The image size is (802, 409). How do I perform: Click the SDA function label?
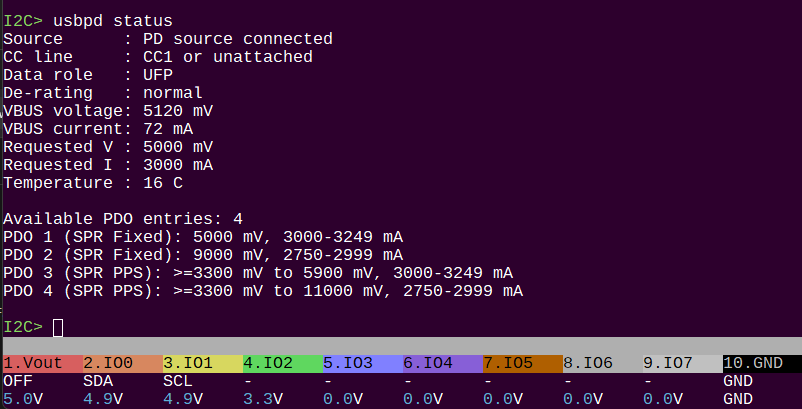(97, 381)
